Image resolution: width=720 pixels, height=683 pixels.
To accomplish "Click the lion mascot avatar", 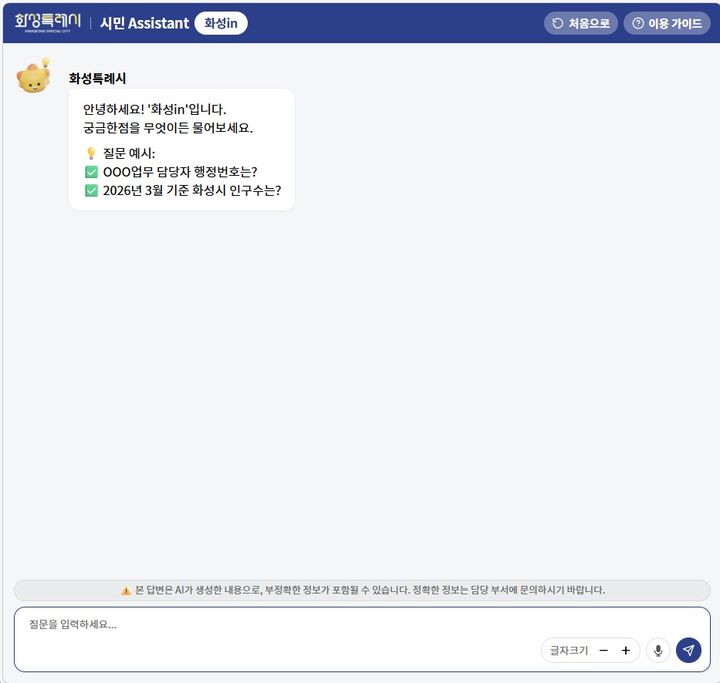I will click(x=34, y=76).
